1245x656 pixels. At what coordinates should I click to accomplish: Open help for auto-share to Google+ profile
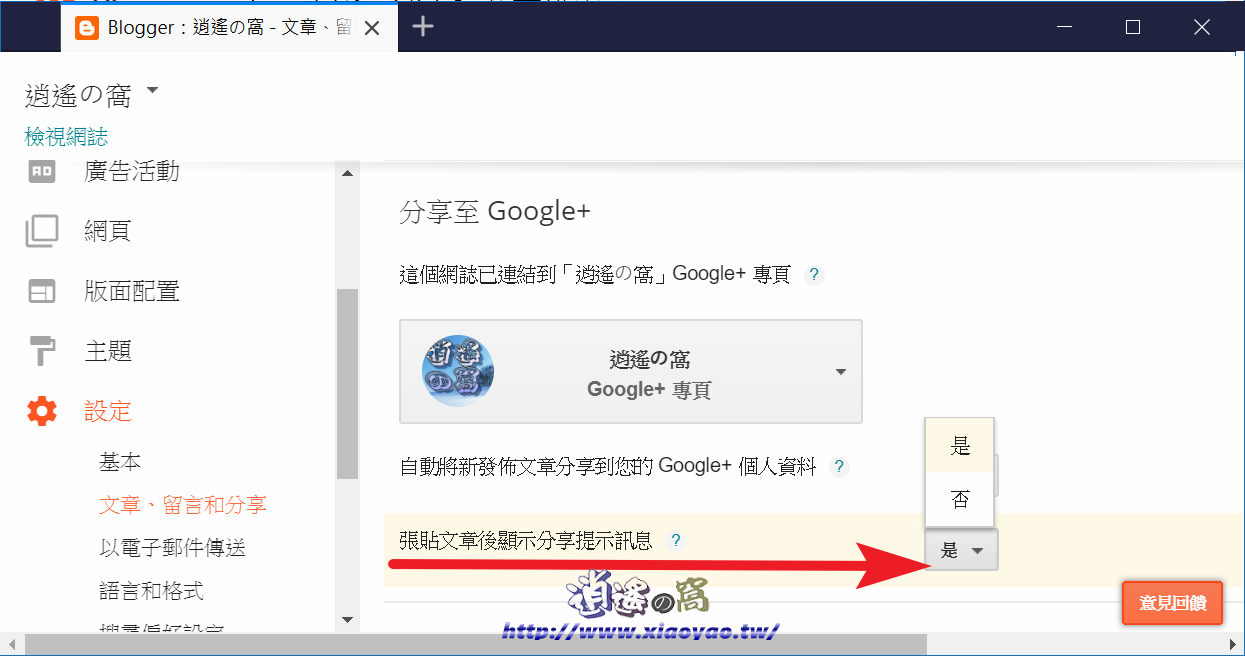click(x=839, y=466)
